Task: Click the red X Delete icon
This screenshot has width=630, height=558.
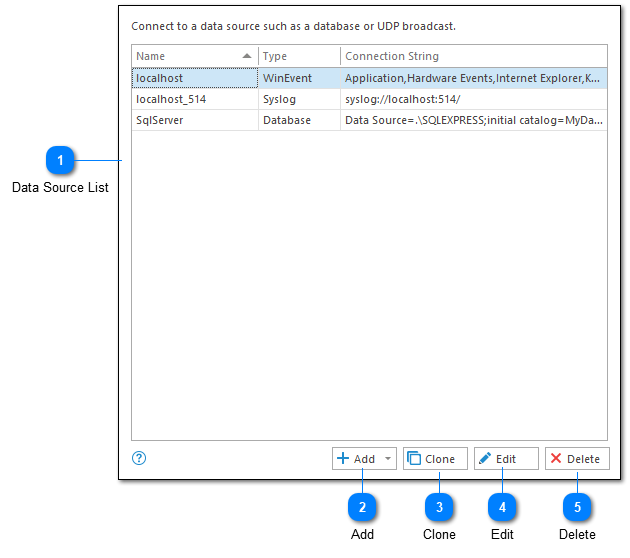Action: click(x=556, y=459)
